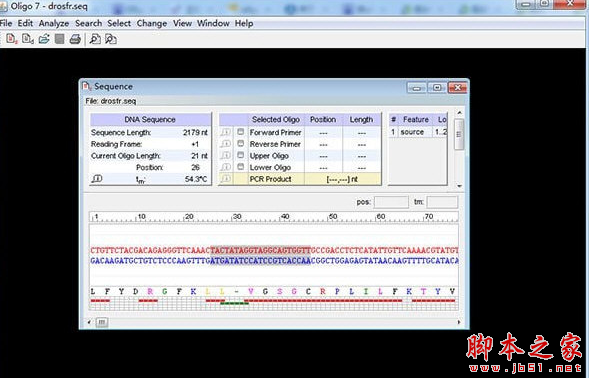Open the Edit menu

point(25,23)
